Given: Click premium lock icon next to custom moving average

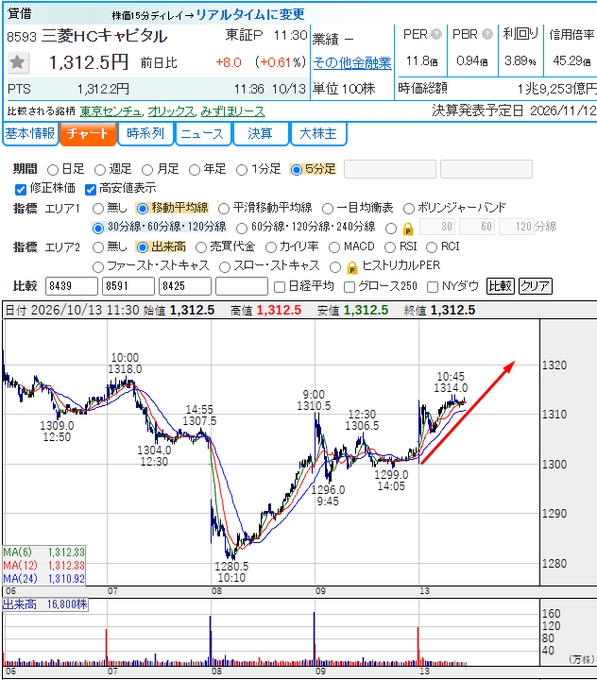Looking at the screenshot, I should pyautogui.click(x=408, y=229).
